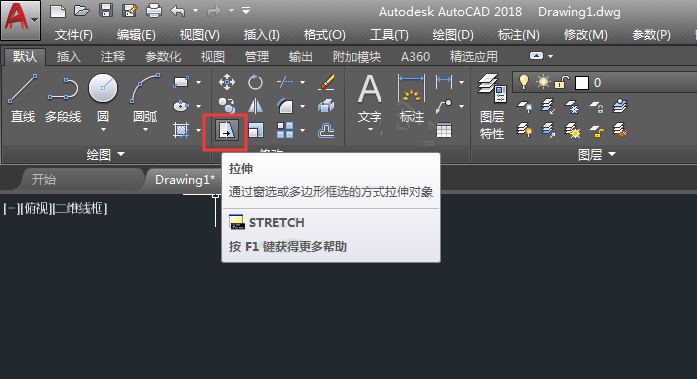Save the drawing with the floppy icon

pos(106,11)
